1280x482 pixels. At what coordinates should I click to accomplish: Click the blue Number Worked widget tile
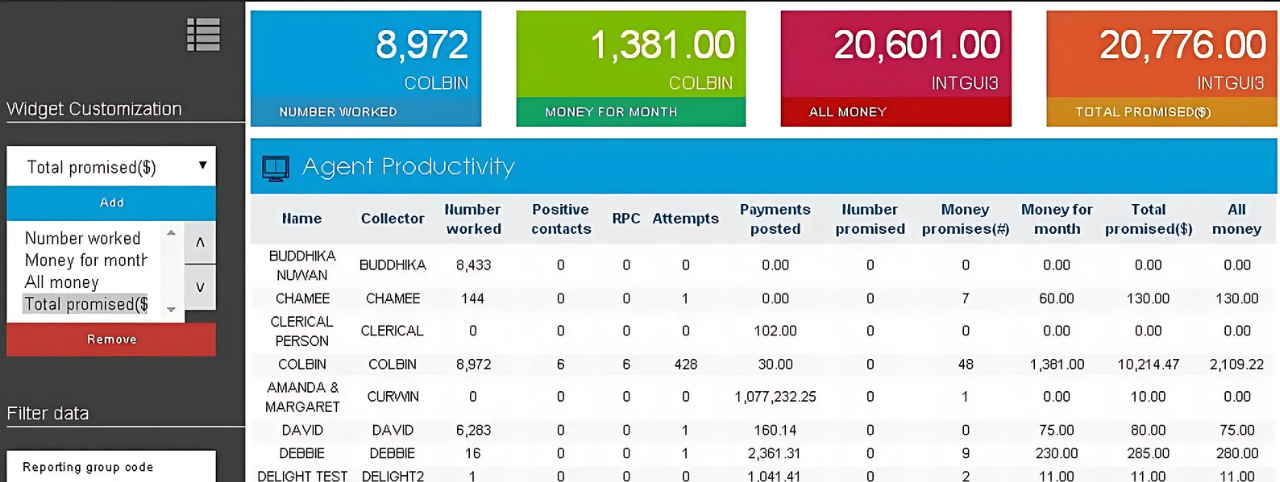pos(365,68)
